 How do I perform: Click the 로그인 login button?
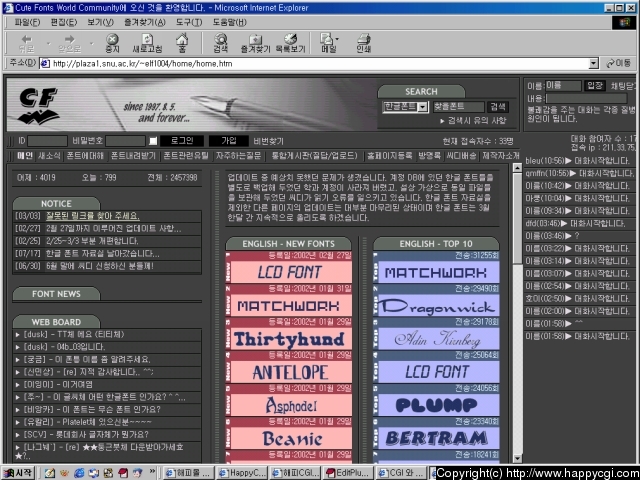coord(182,141)
